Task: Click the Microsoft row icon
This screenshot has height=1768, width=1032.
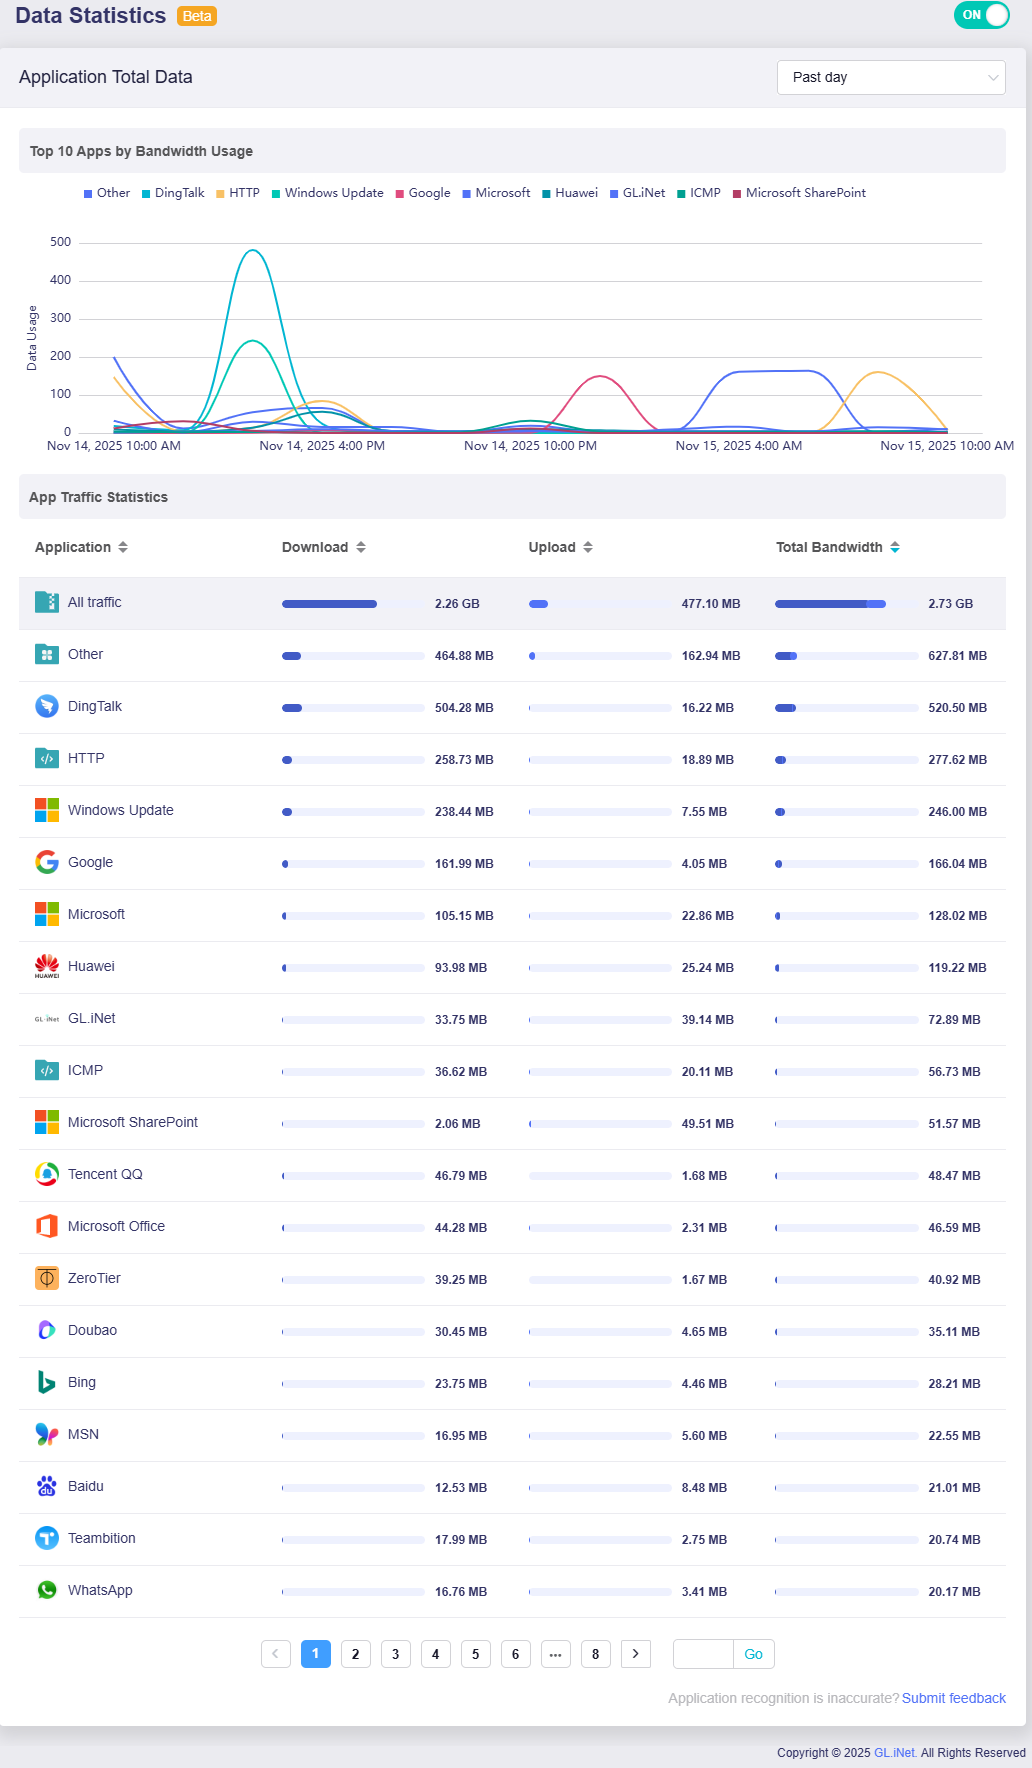Action: click(x=47, y=914)
